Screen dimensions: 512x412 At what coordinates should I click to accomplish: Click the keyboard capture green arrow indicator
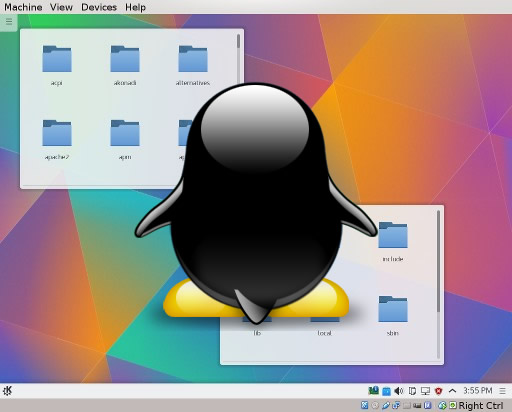(x=453, y=405)
